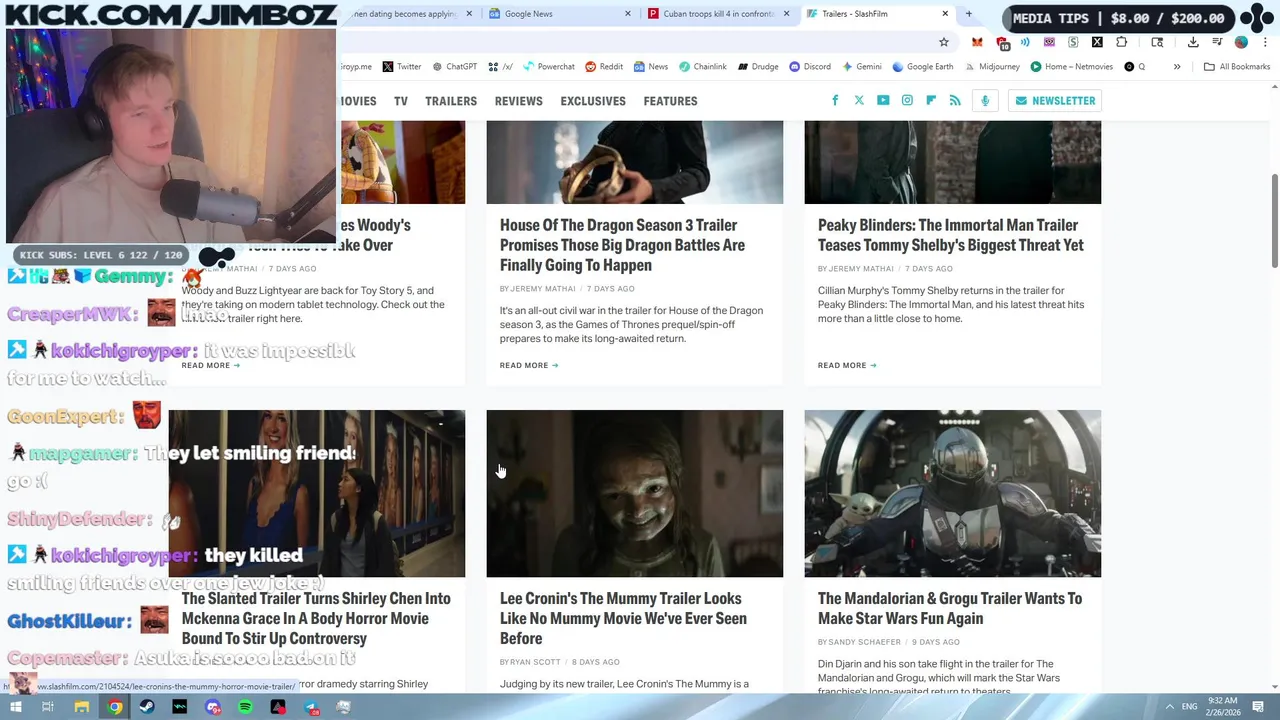Open Task View on the taskbar

48,707
